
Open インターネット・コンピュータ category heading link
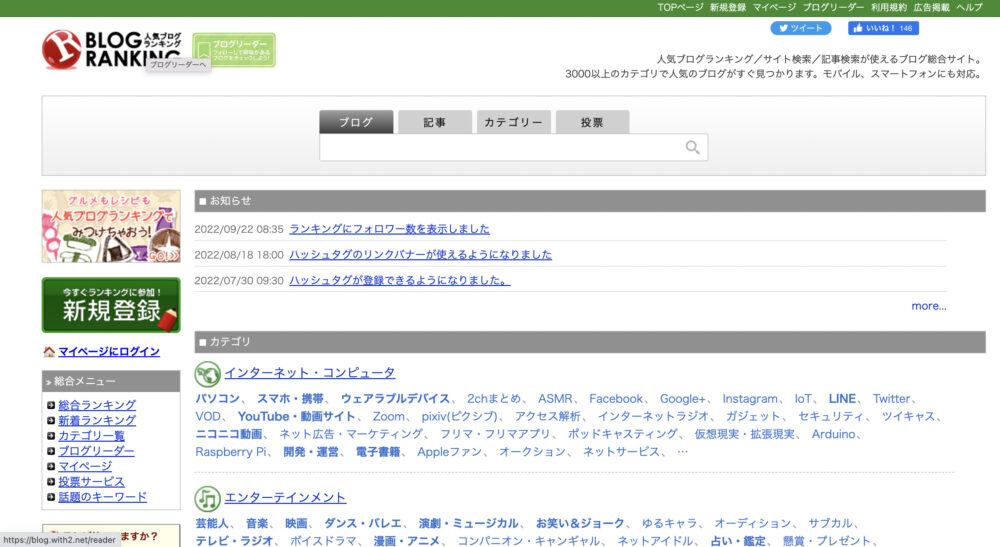tap(310, 373)
